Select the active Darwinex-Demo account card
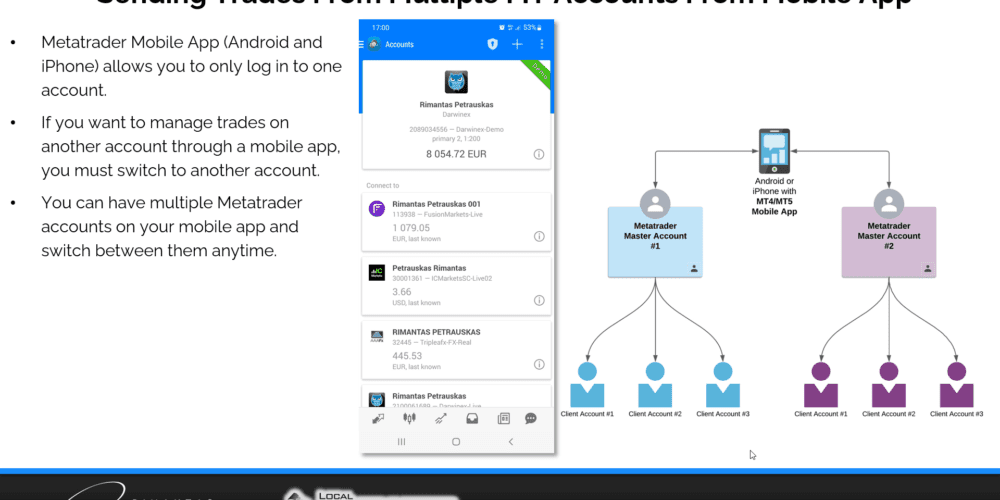 point(456,115)
